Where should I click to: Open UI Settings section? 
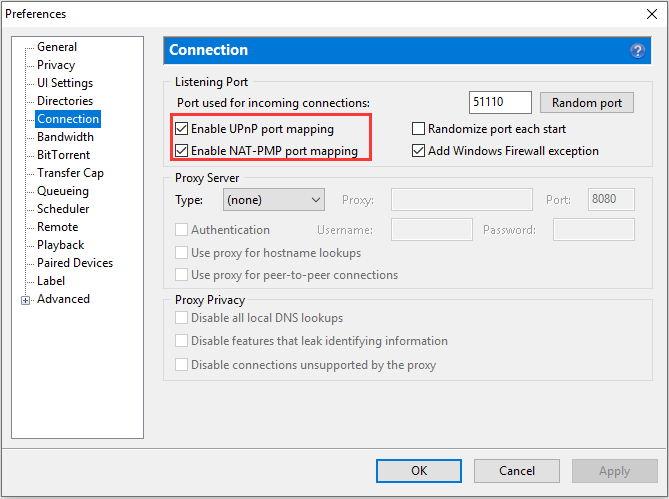pyautogui.click(x=65, y=83)
